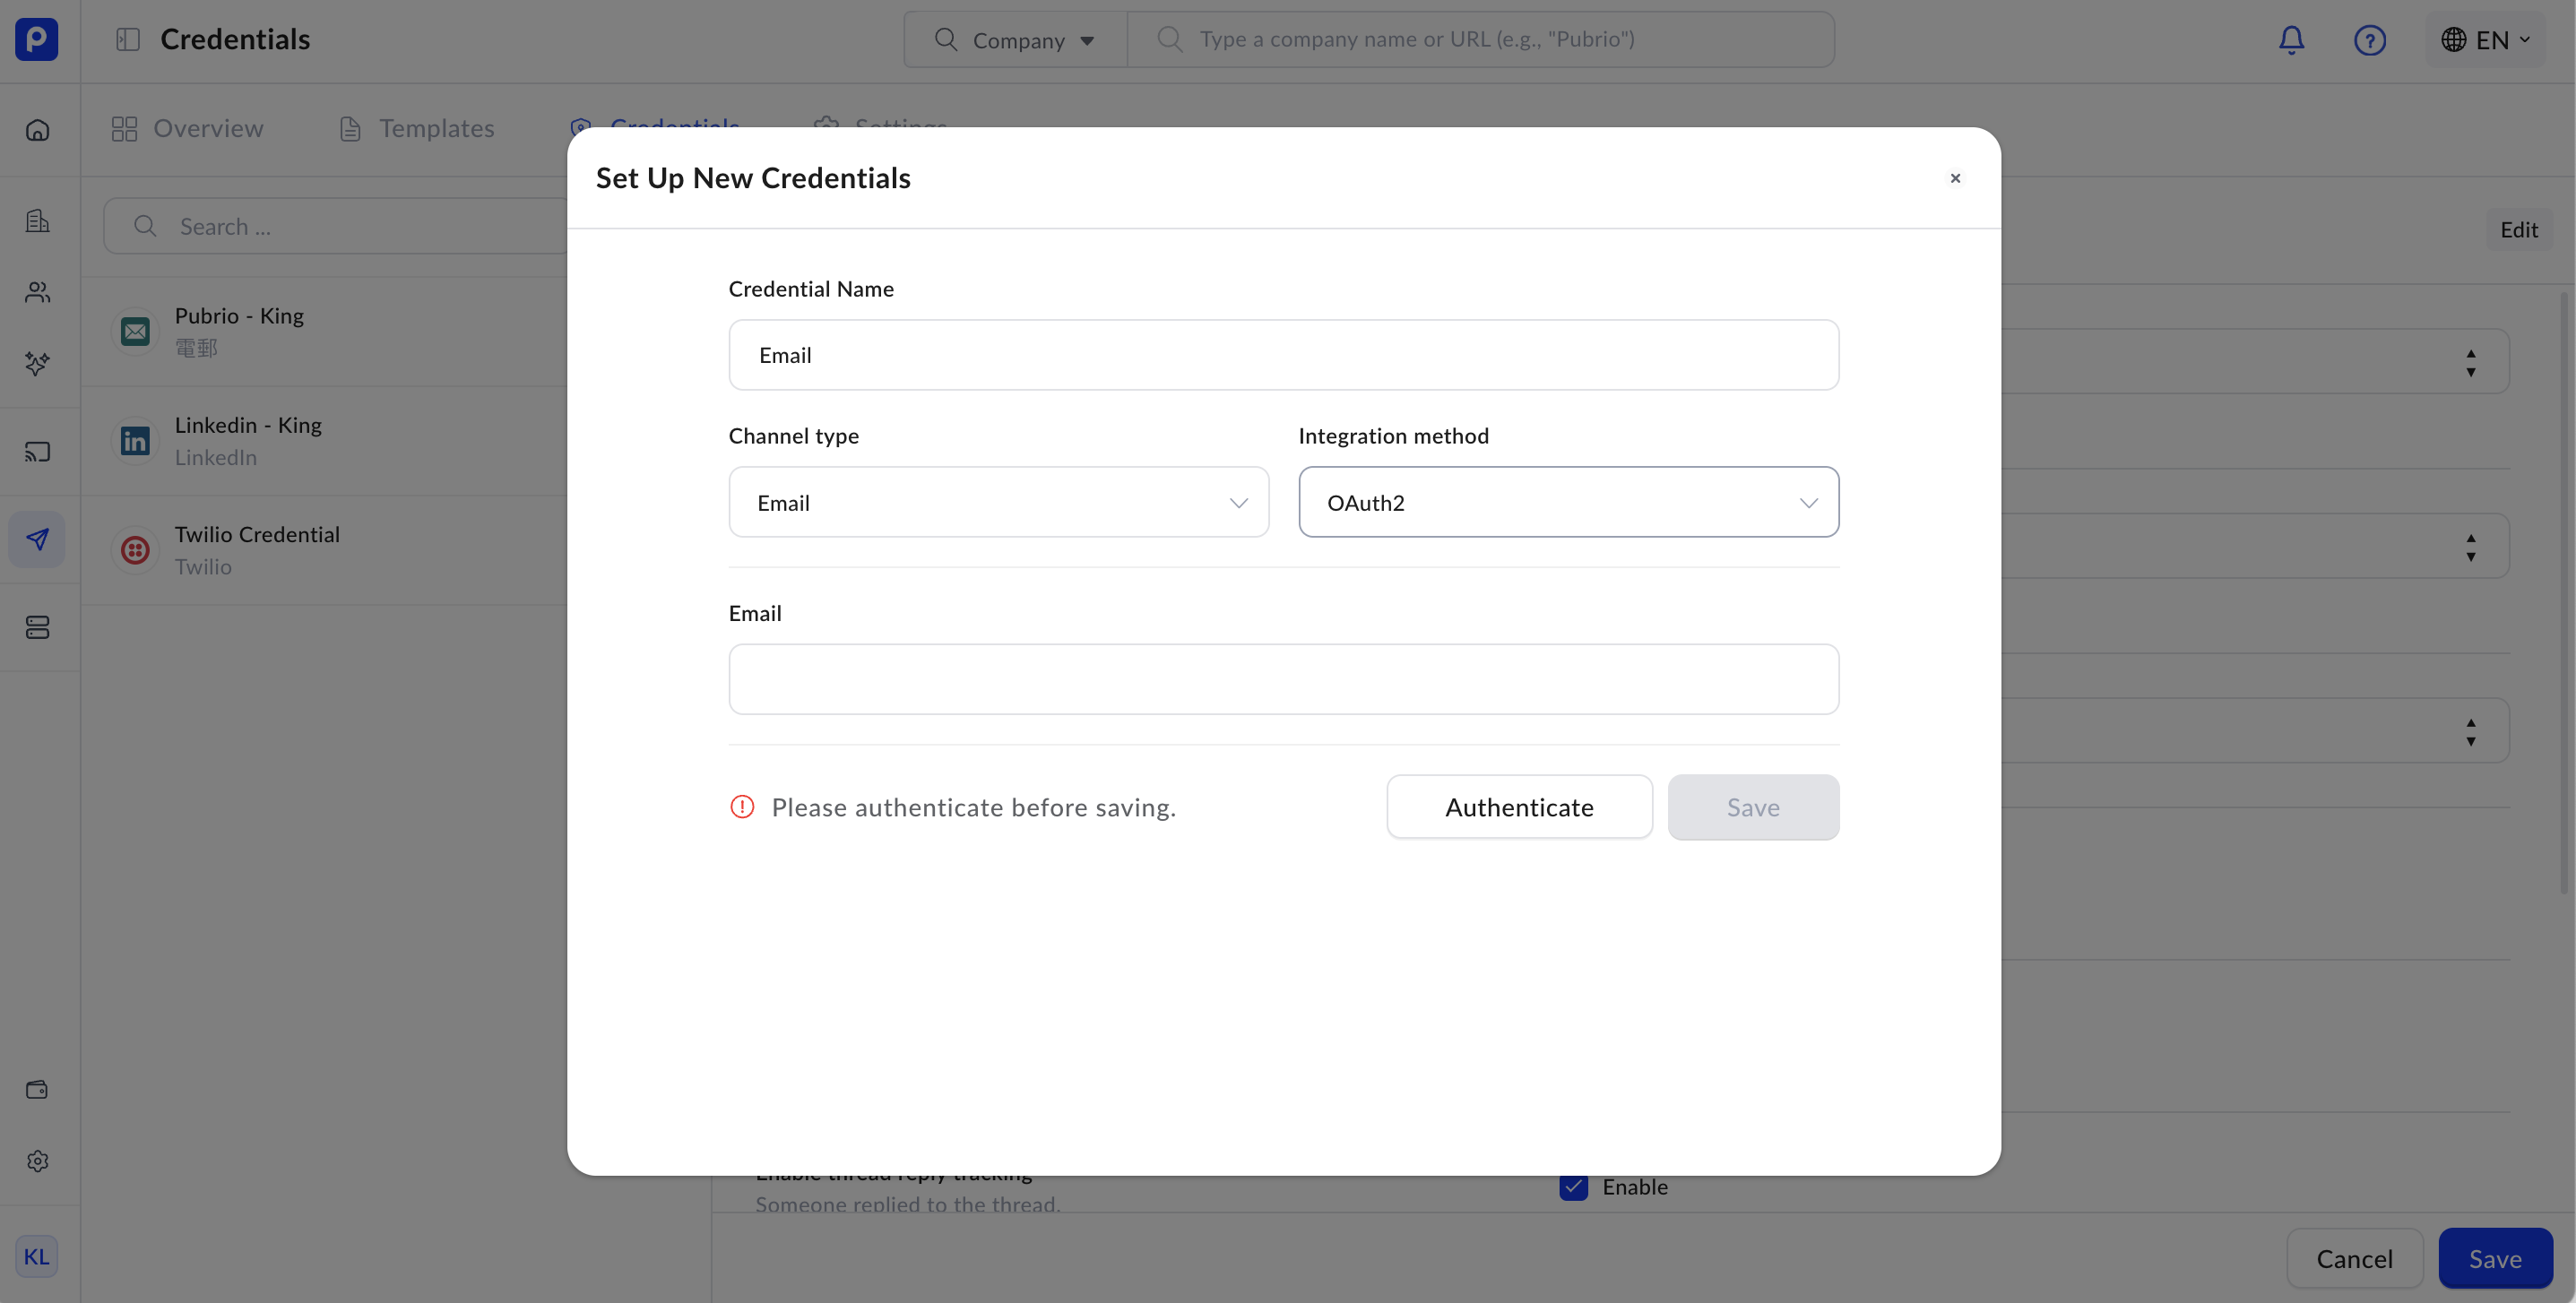The height and width of the screenshot is (1303, 2576).
Task: Click the notification bell icon
Action: [x=2291, y=40]
